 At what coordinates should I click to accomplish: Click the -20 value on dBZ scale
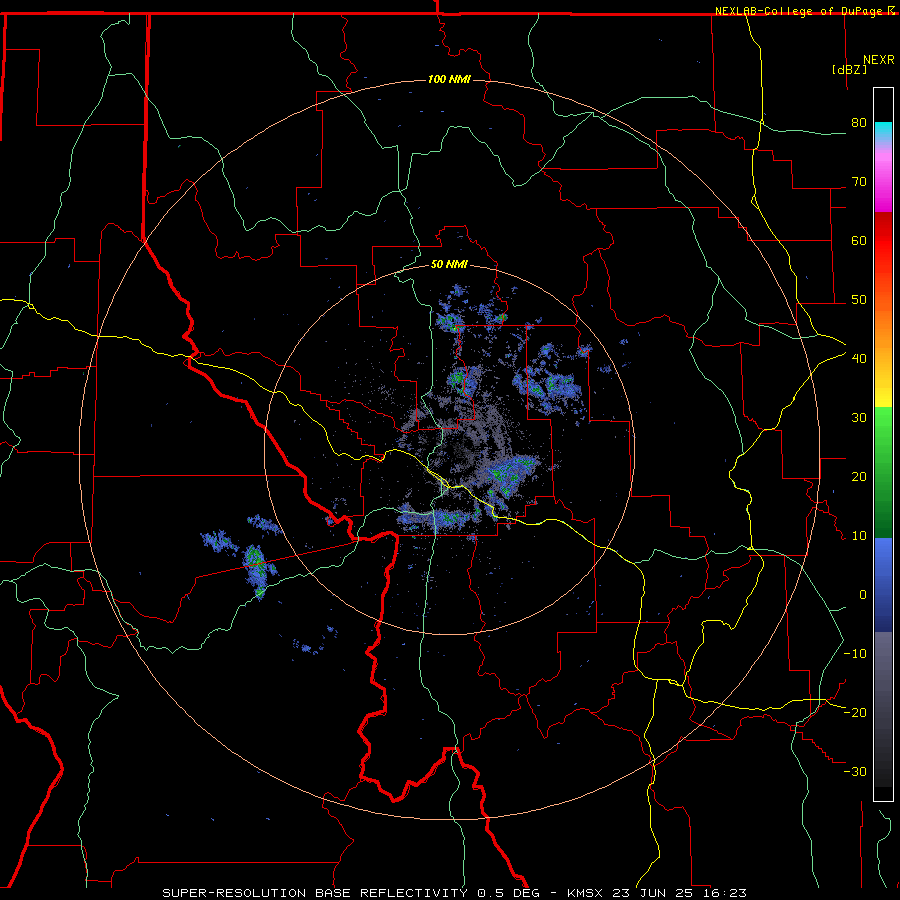click(855, 713)
